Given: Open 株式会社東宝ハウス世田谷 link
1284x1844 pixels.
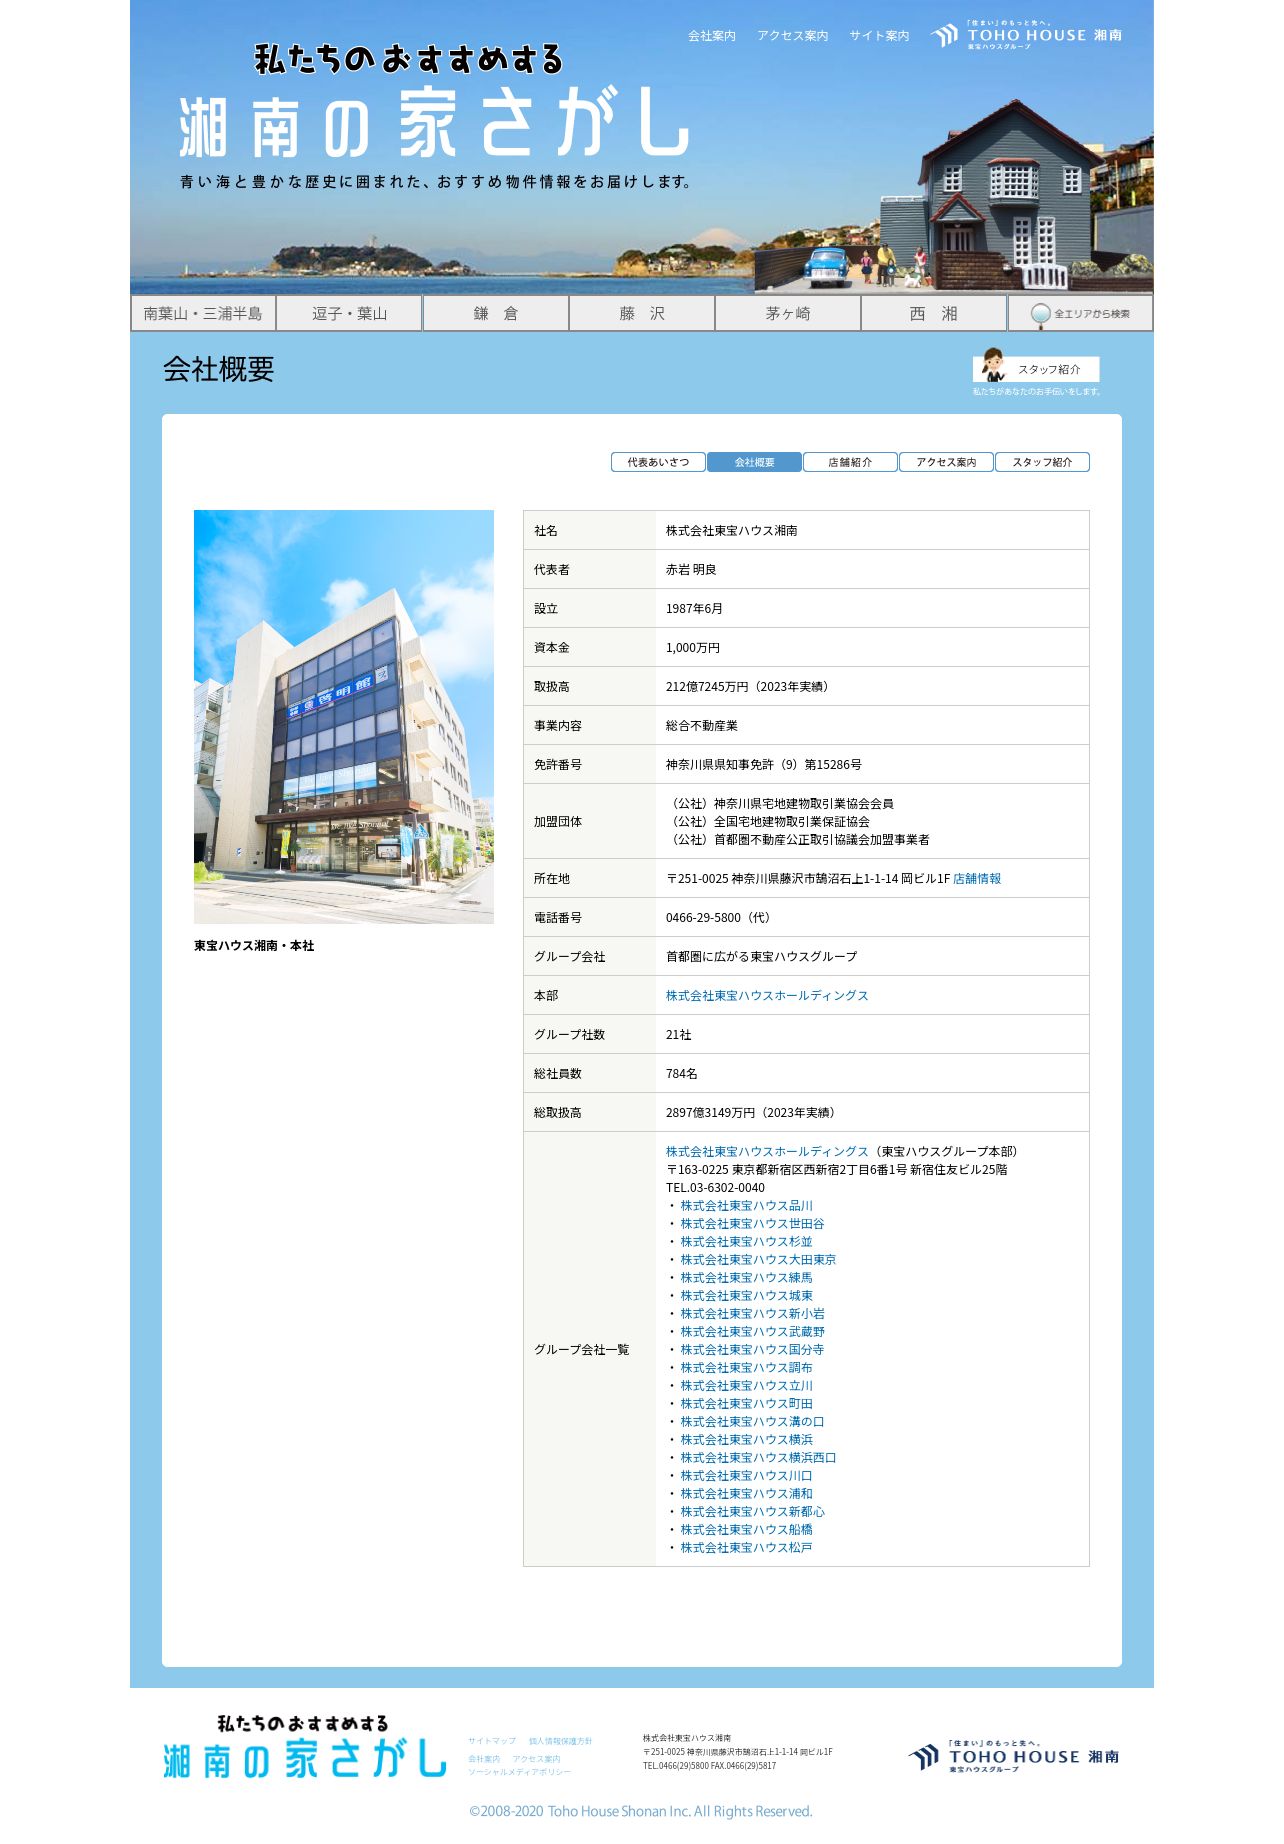Looking at the screenshot, I should tap(752, 1224).
